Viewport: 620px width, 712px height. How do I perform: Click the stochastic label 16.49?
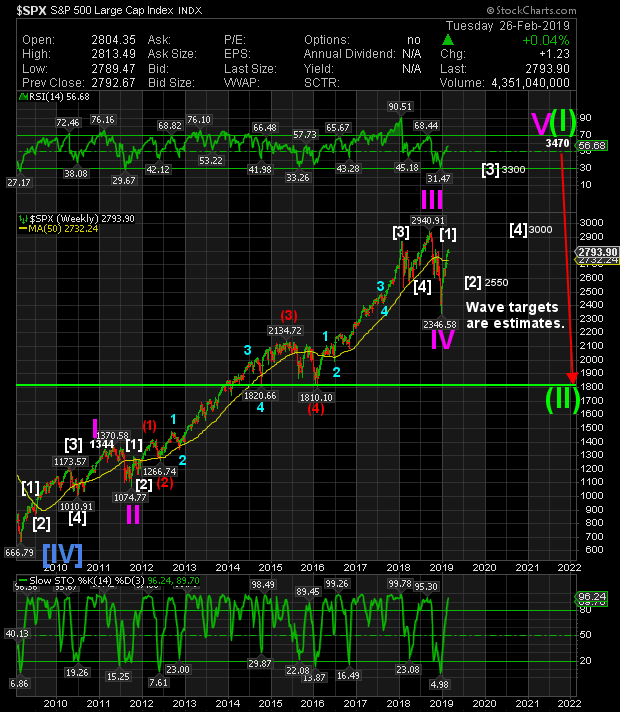(x=348, y=676)
